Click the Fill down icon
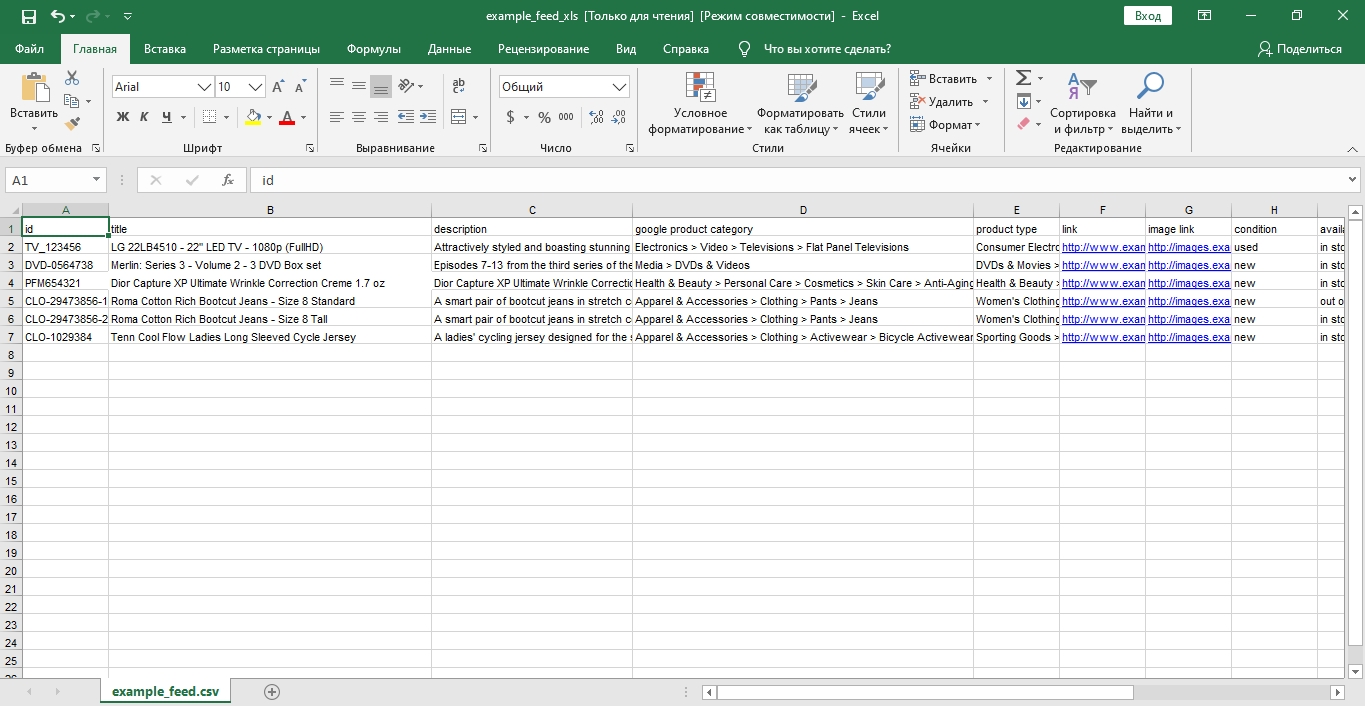 (x=1023, y=101)
